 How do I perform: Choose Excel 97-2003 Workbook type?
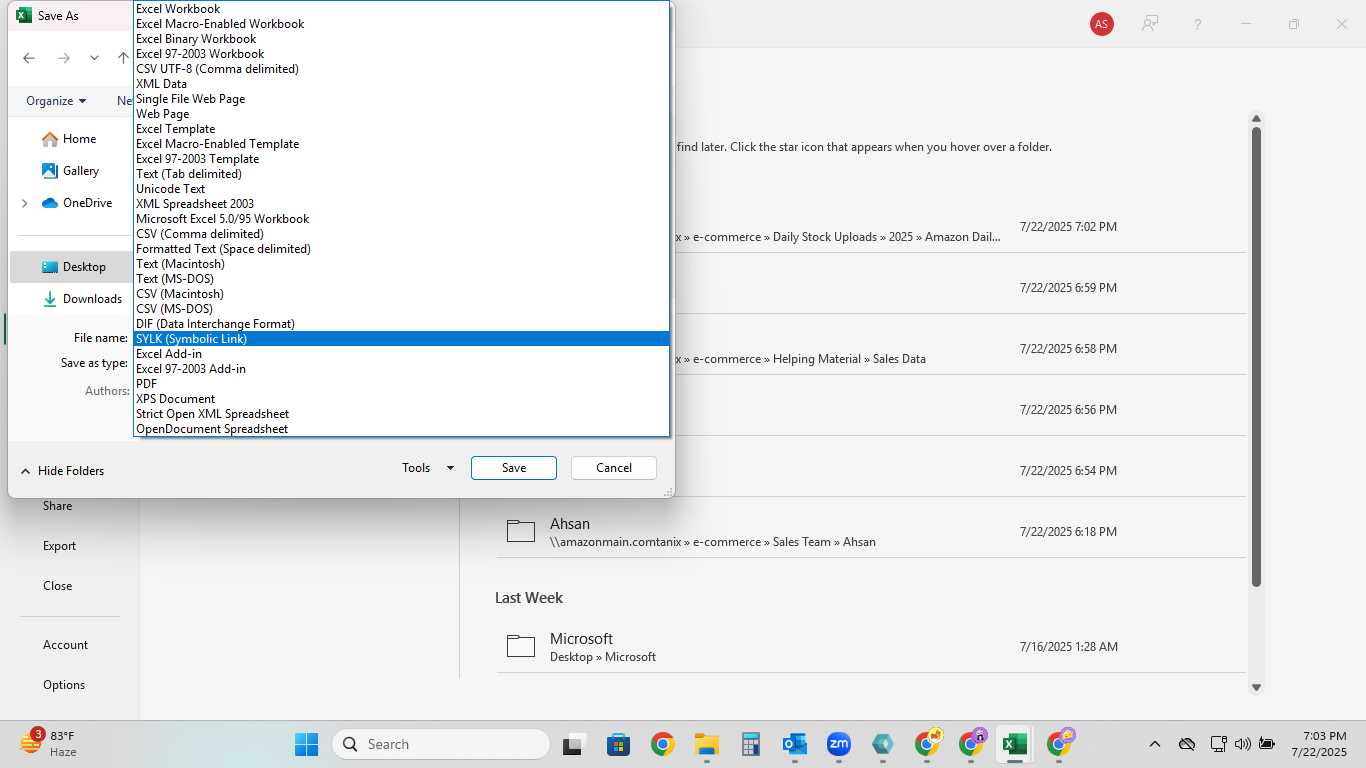coord(401,54)
